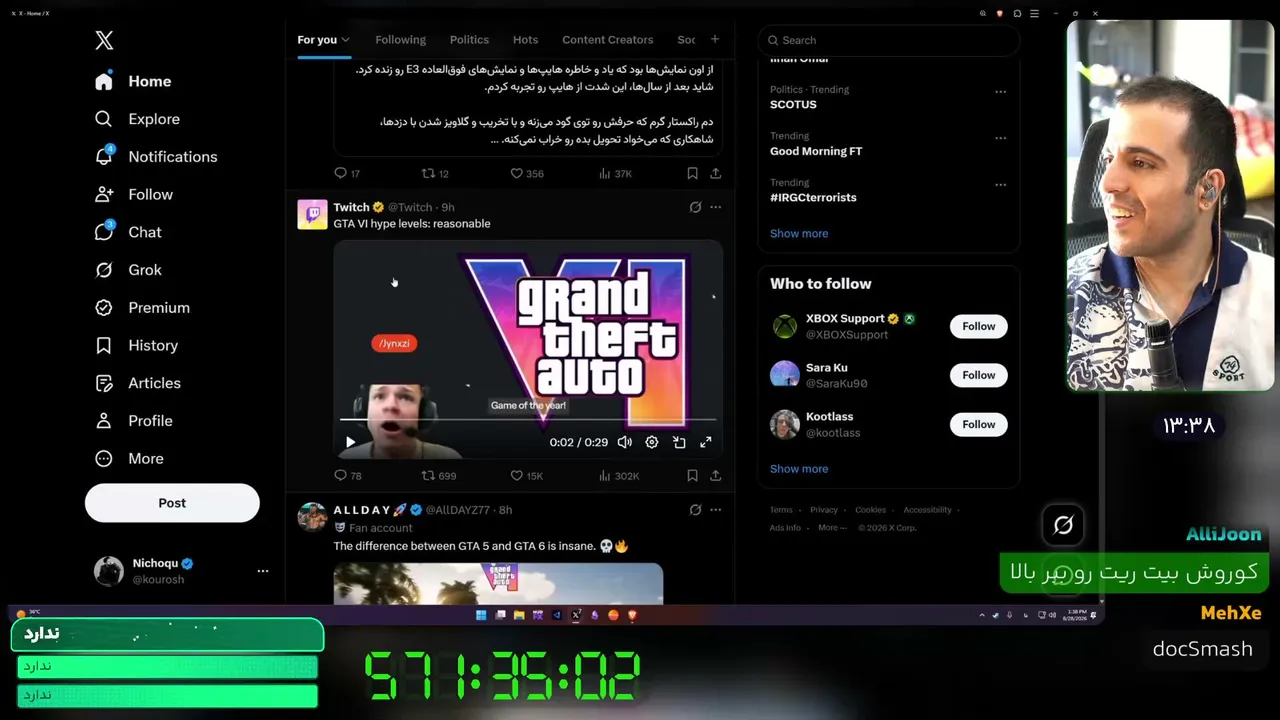This screenshot has height=720, width=1280.
Task: Enable picture-in-picture for the GTA VI video
Action: point(679,442)
